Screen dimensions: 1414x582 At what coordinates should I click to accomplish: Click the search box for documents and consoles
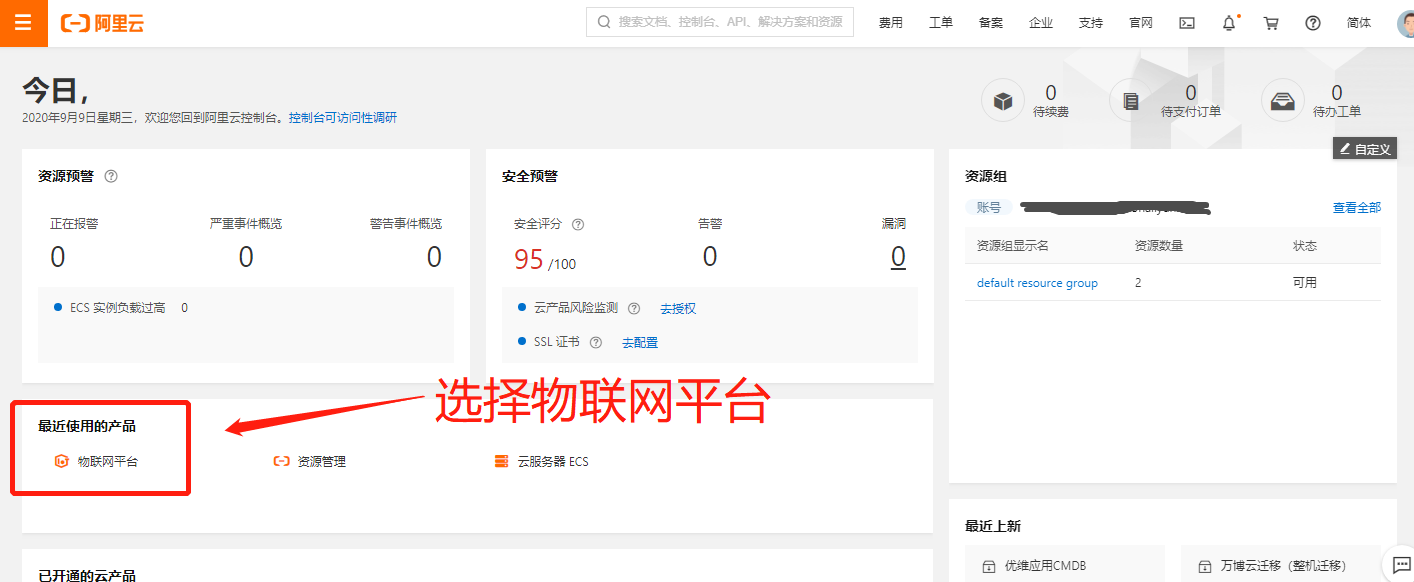coord(720,22)
